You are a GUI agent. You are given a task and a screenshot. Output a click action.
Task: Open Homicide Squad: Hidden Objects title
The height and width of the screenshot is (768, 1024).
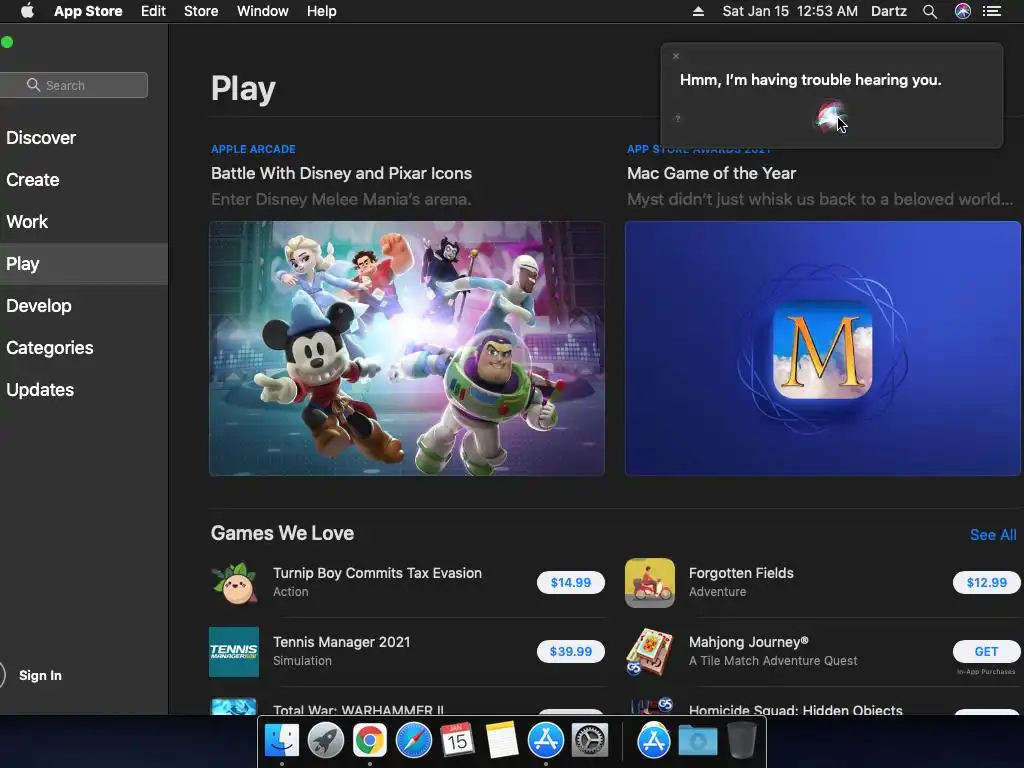click(x=795, y=709)
